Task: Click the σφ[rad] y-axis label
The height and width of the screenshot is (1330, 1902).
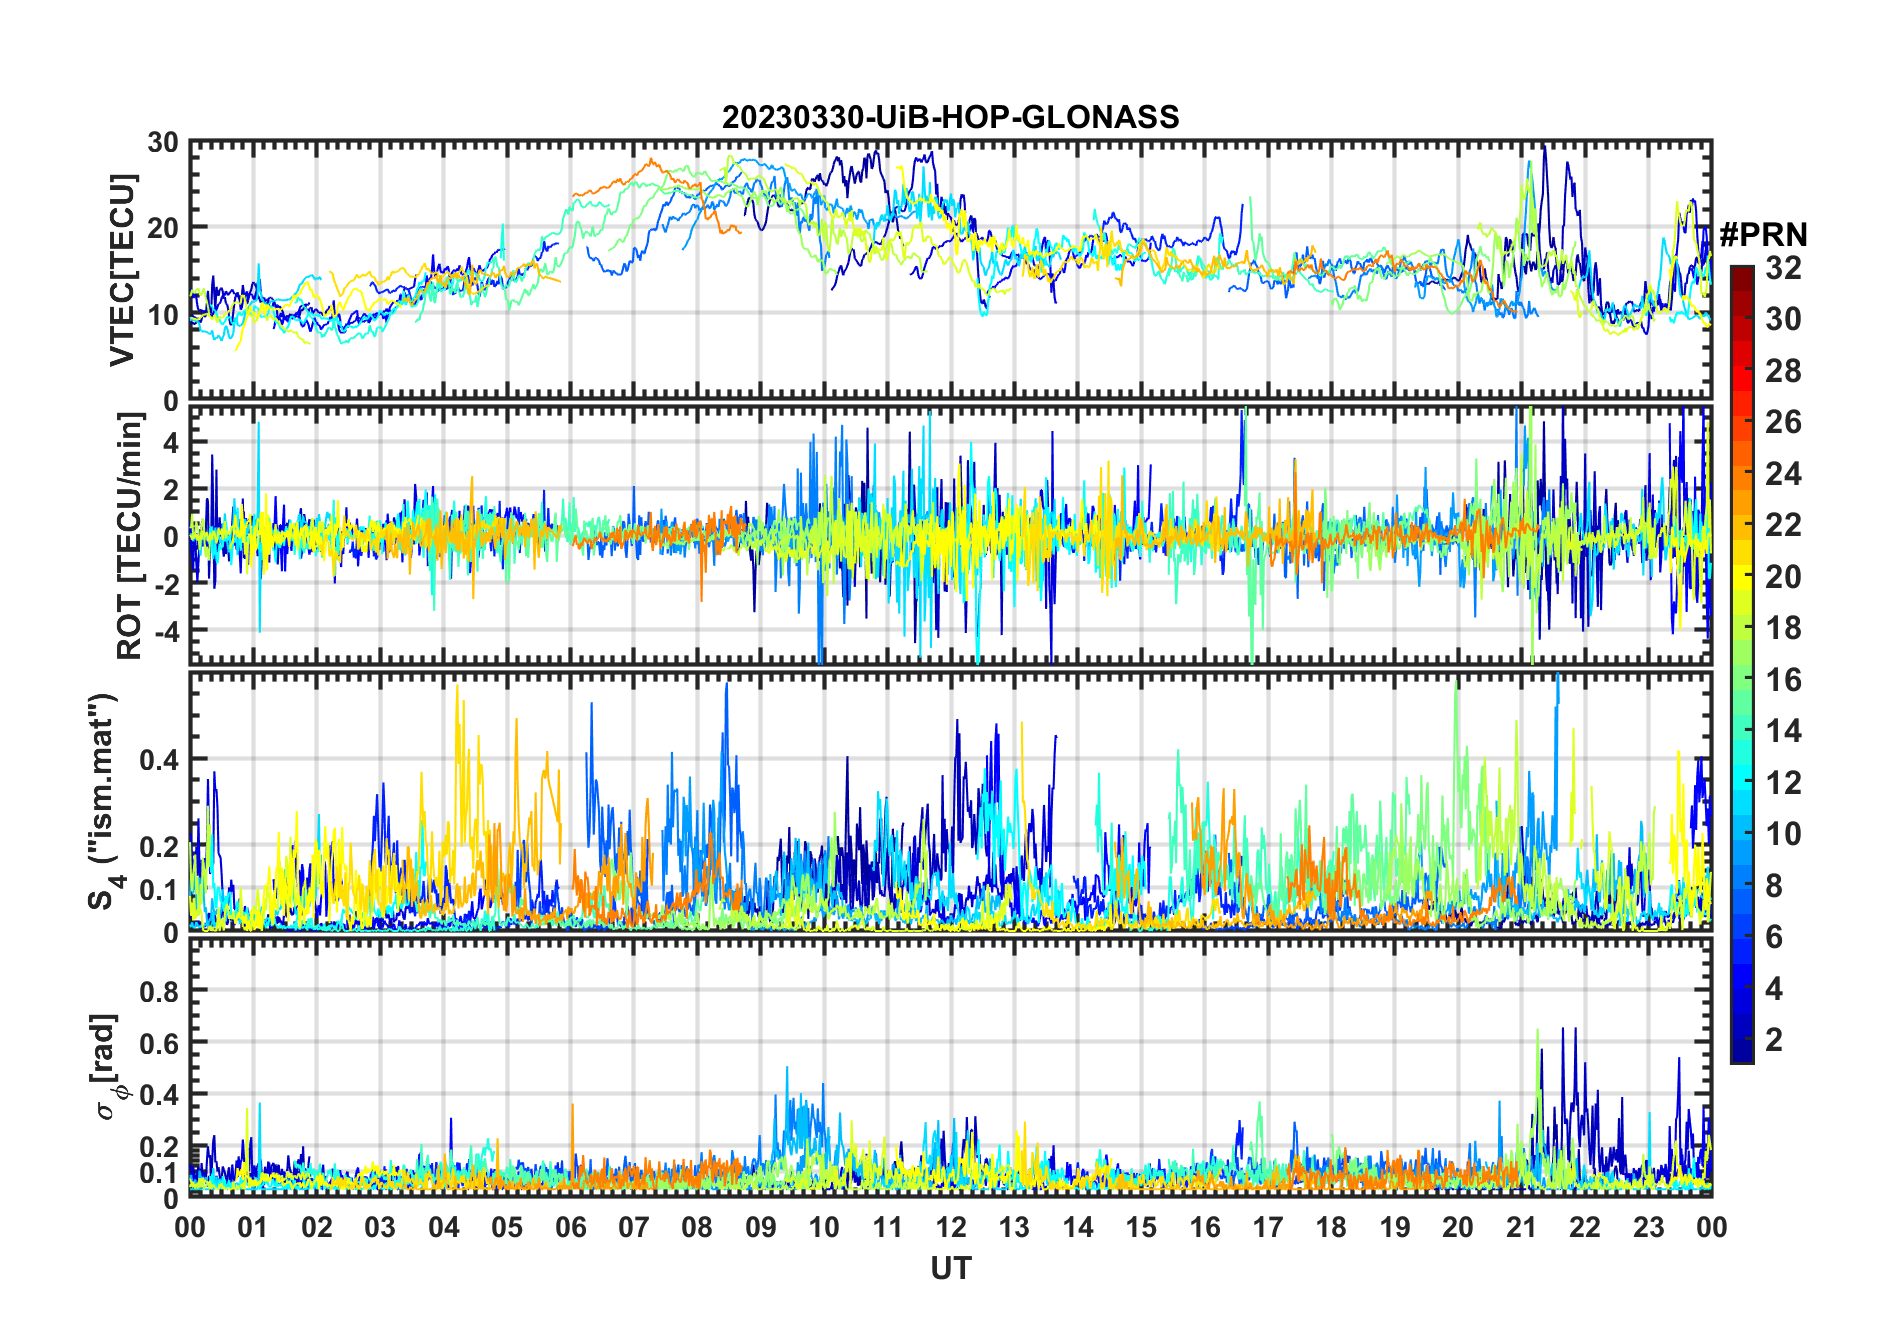Action: coord(108,1066)
